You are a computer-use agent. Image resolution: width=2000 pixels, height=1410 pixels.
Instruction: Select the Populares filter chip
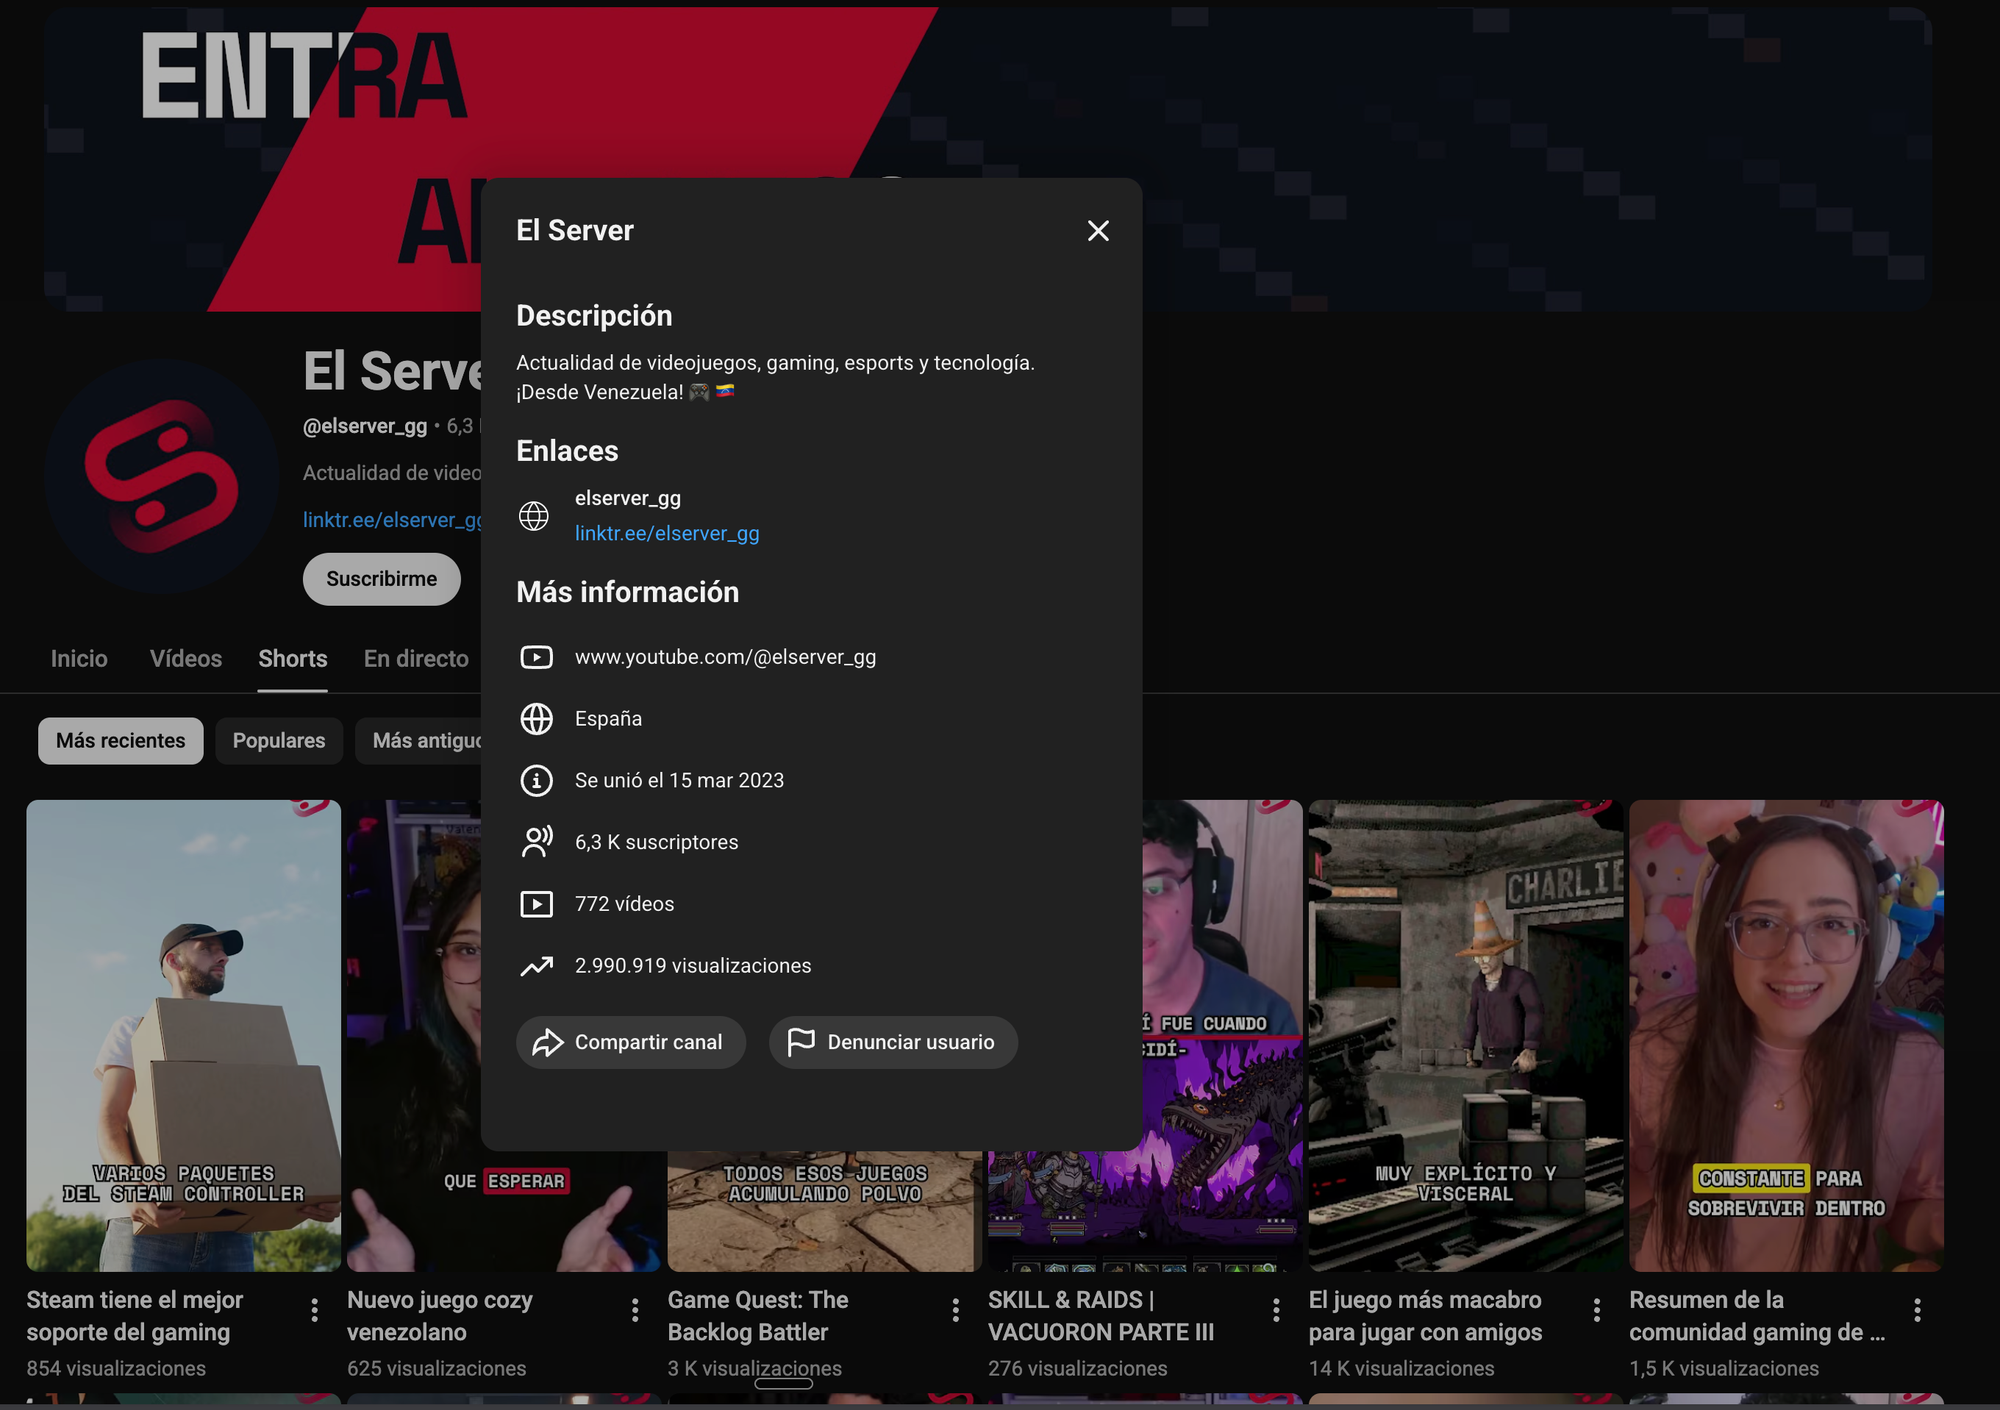[279, 741]
